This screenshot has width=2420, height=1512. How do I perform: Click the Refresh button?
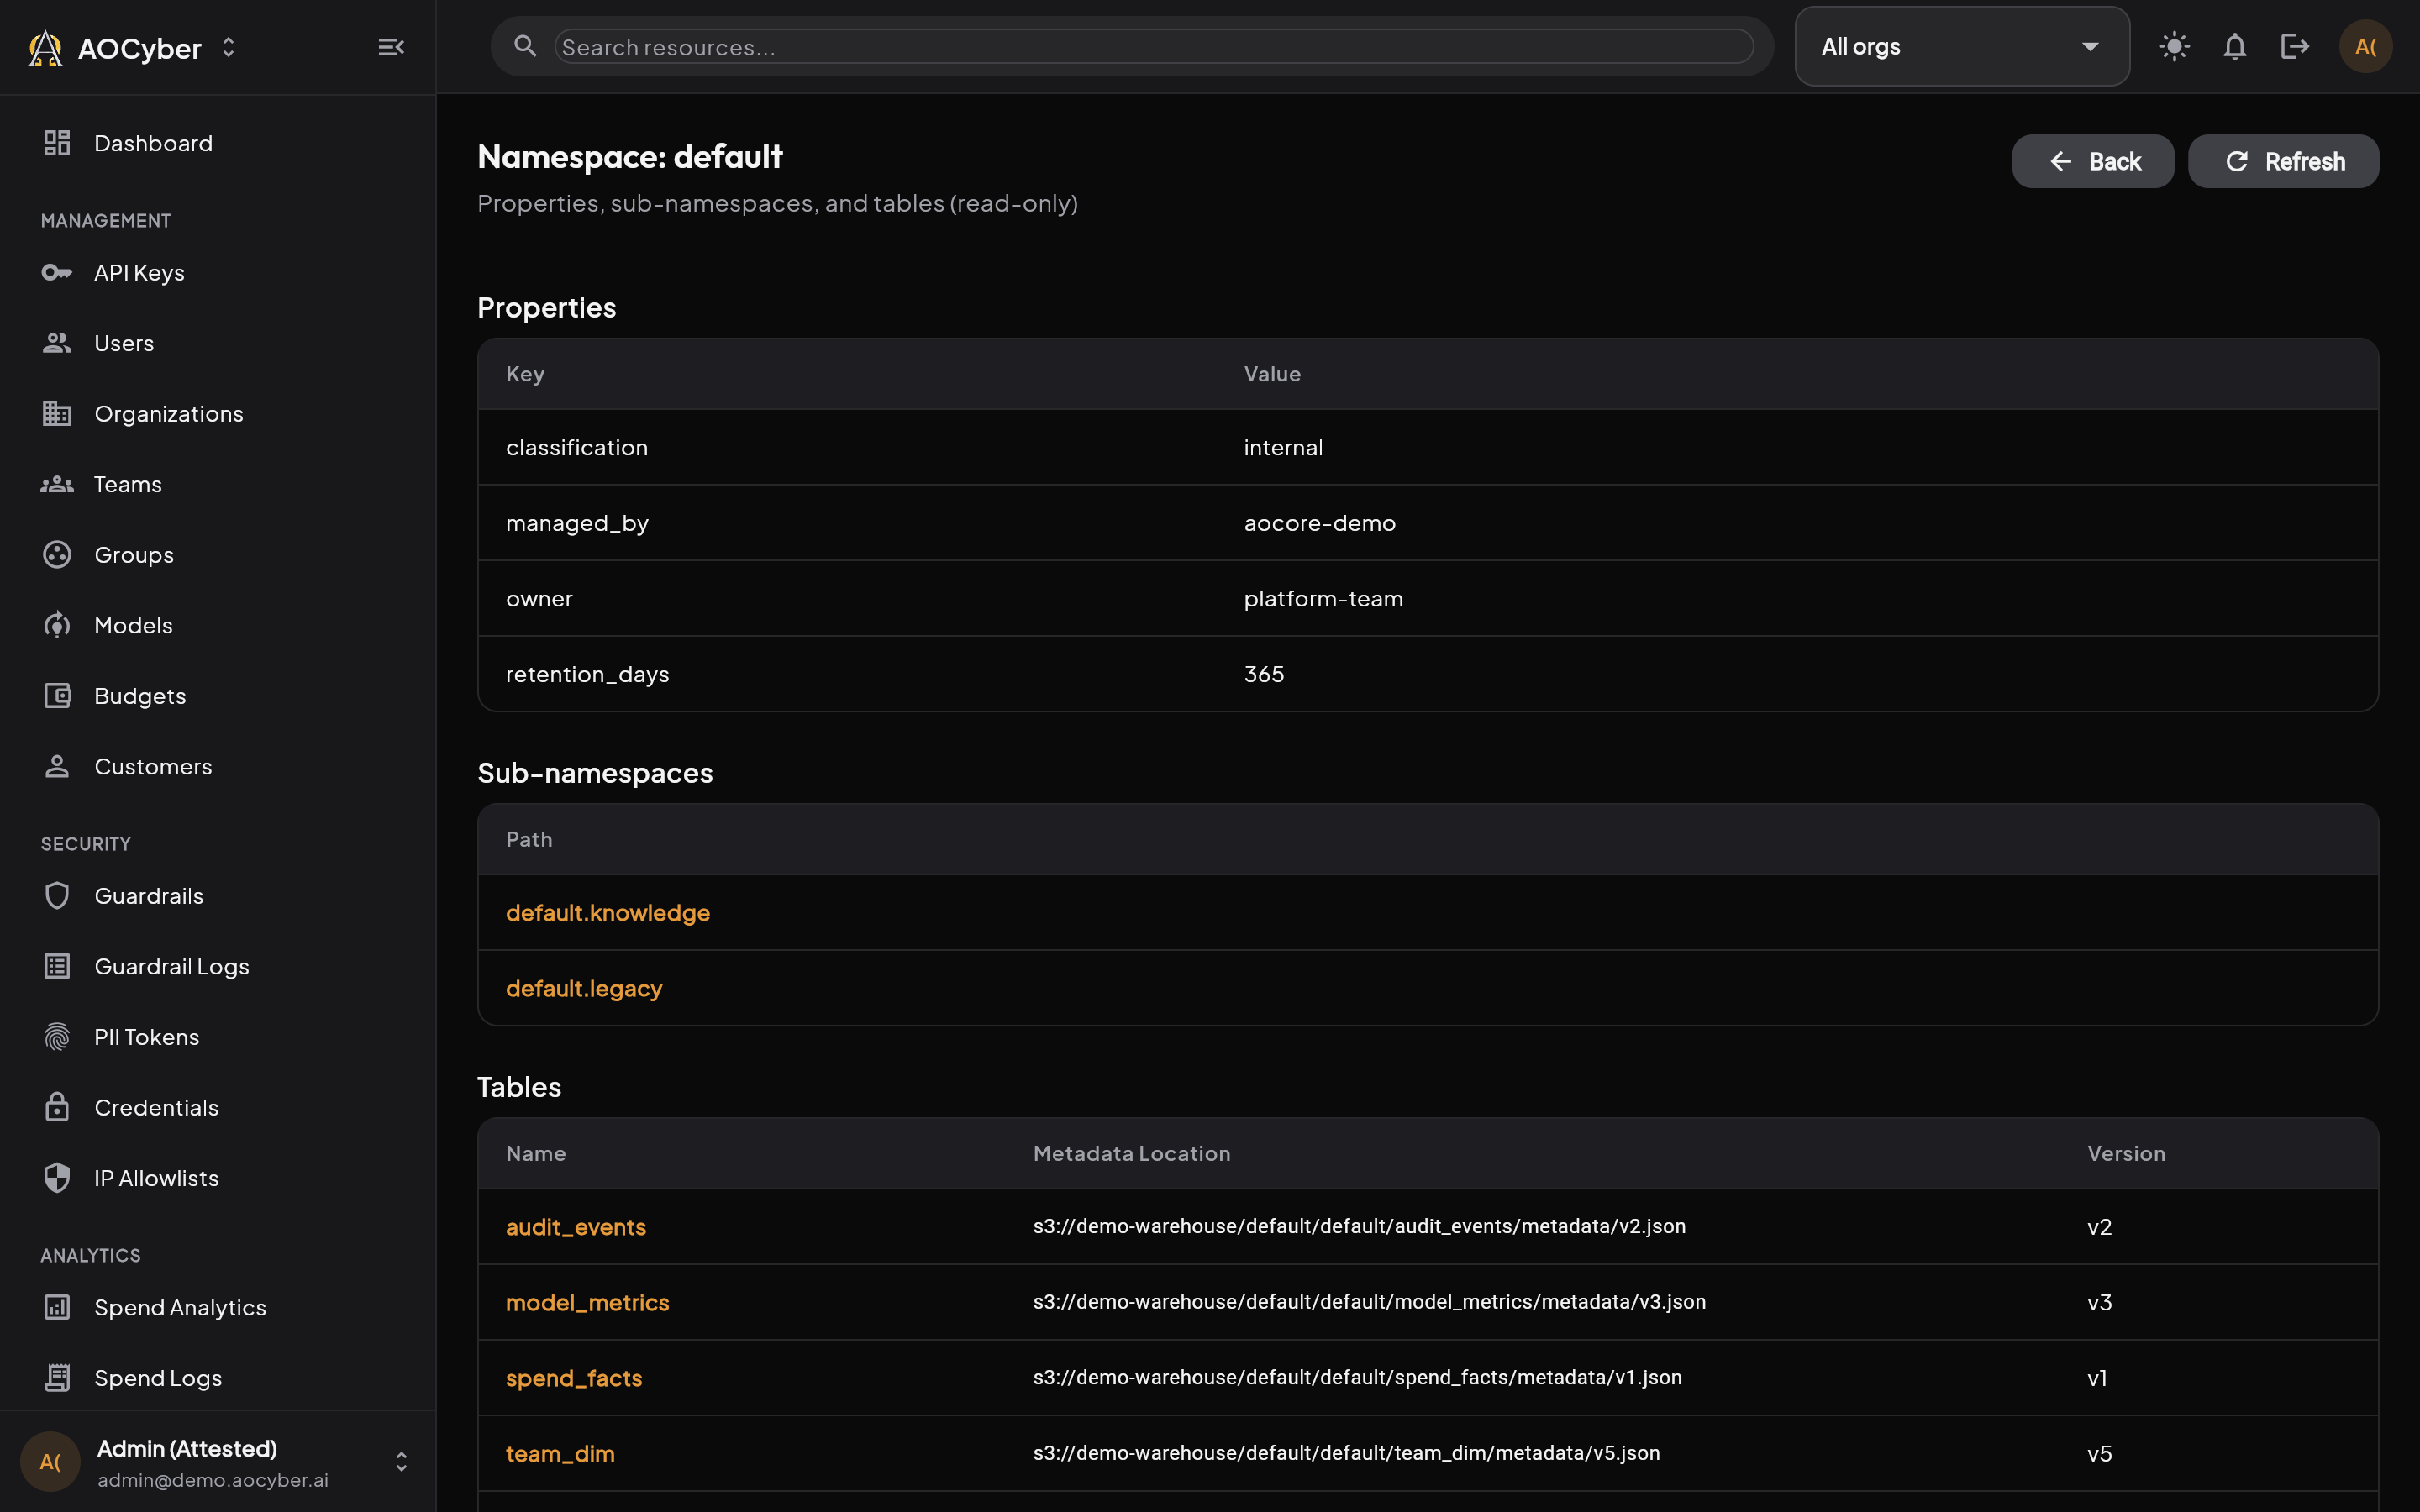2283,161
